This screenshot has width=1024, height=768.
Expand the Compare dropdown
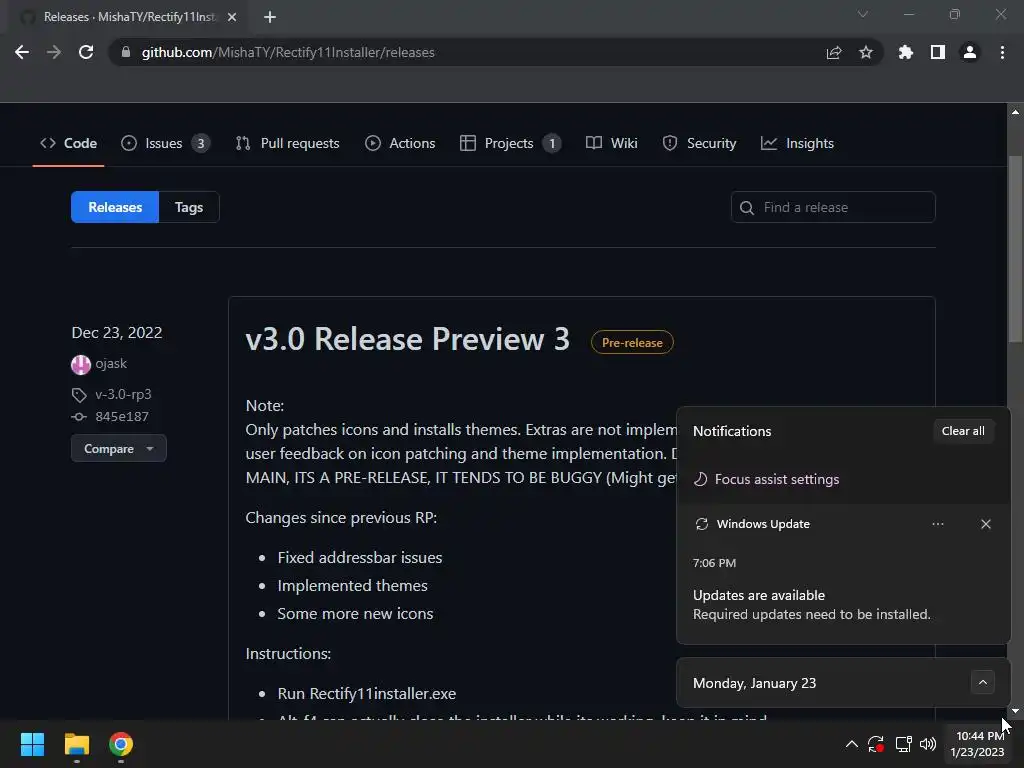[x=119, y=449]
